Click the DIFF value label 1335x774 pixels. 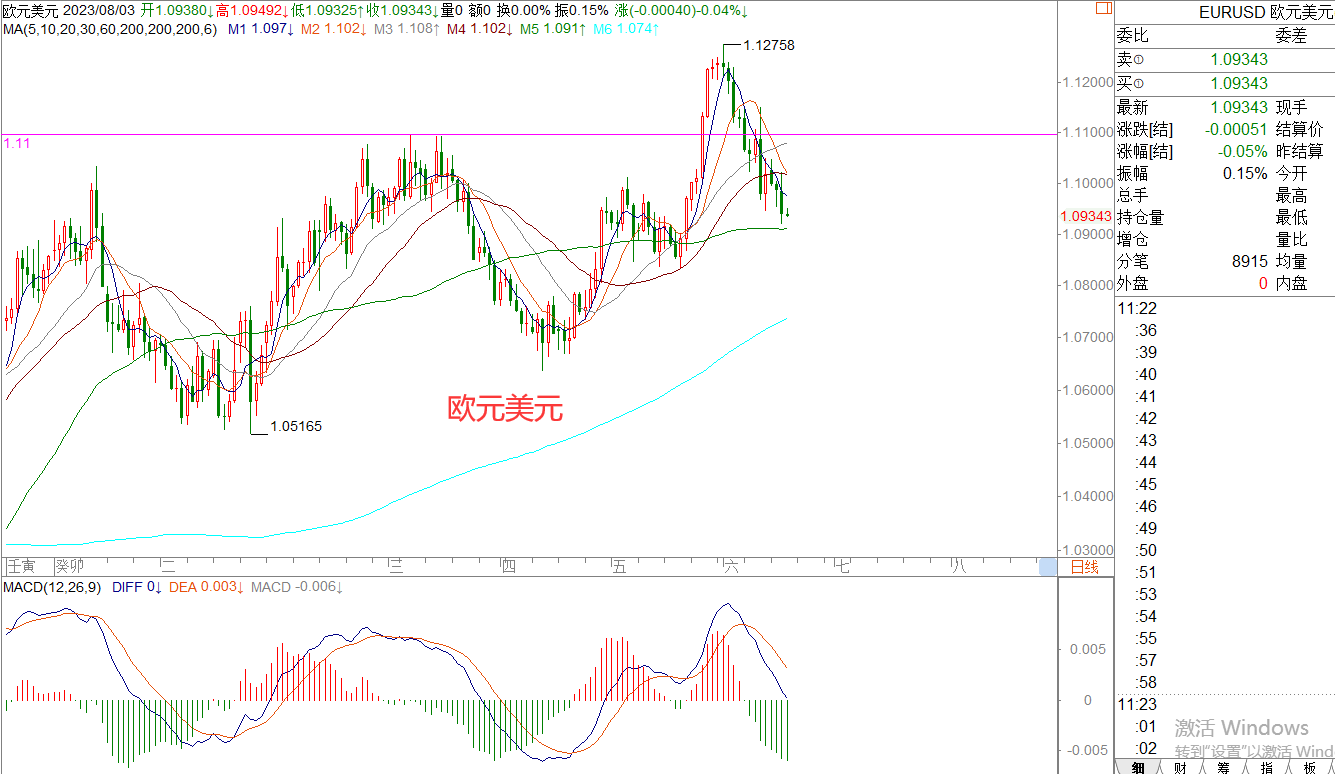tap(138, 587)
